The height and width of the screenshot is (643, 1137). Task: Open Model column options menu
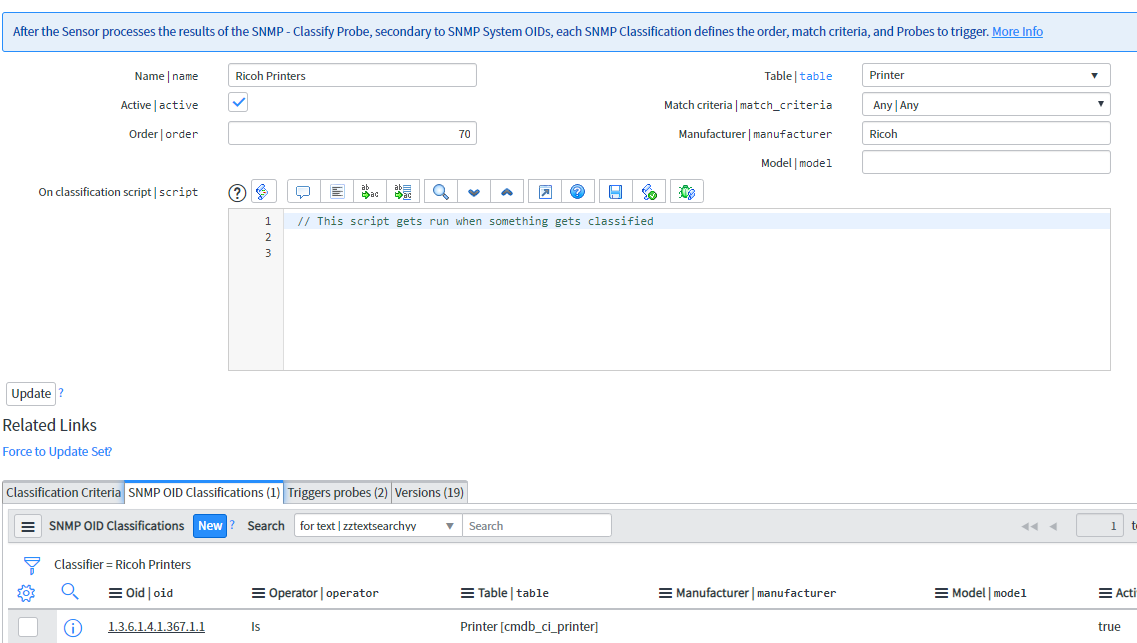941,593
